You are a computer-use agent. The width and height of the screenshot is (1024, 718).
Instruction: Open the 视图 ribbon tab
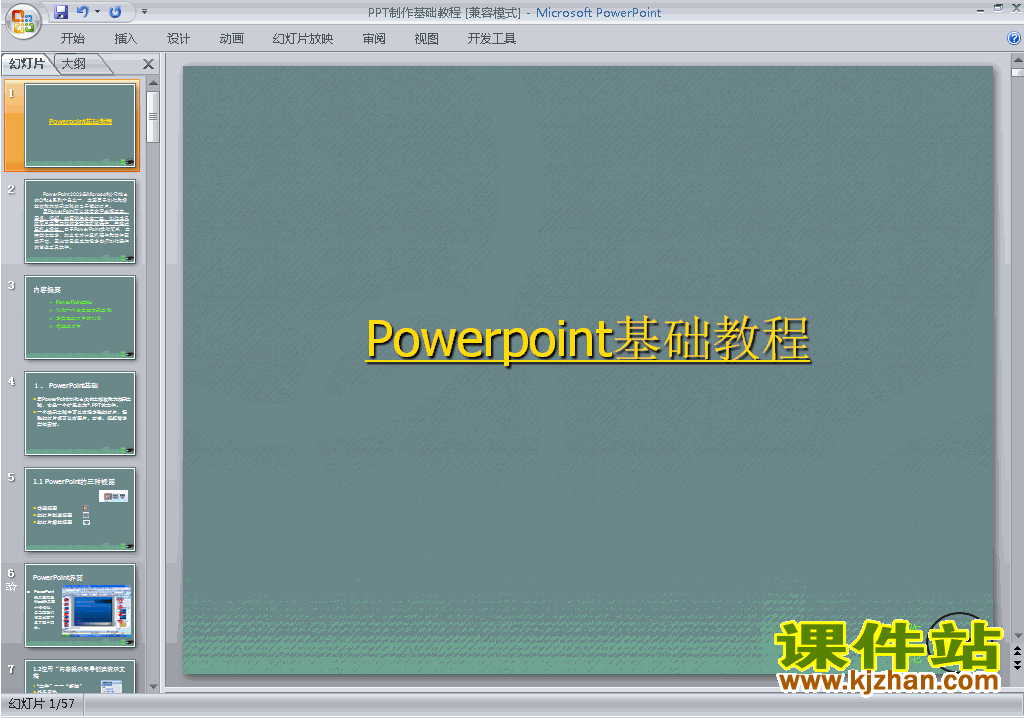point(426,39)
